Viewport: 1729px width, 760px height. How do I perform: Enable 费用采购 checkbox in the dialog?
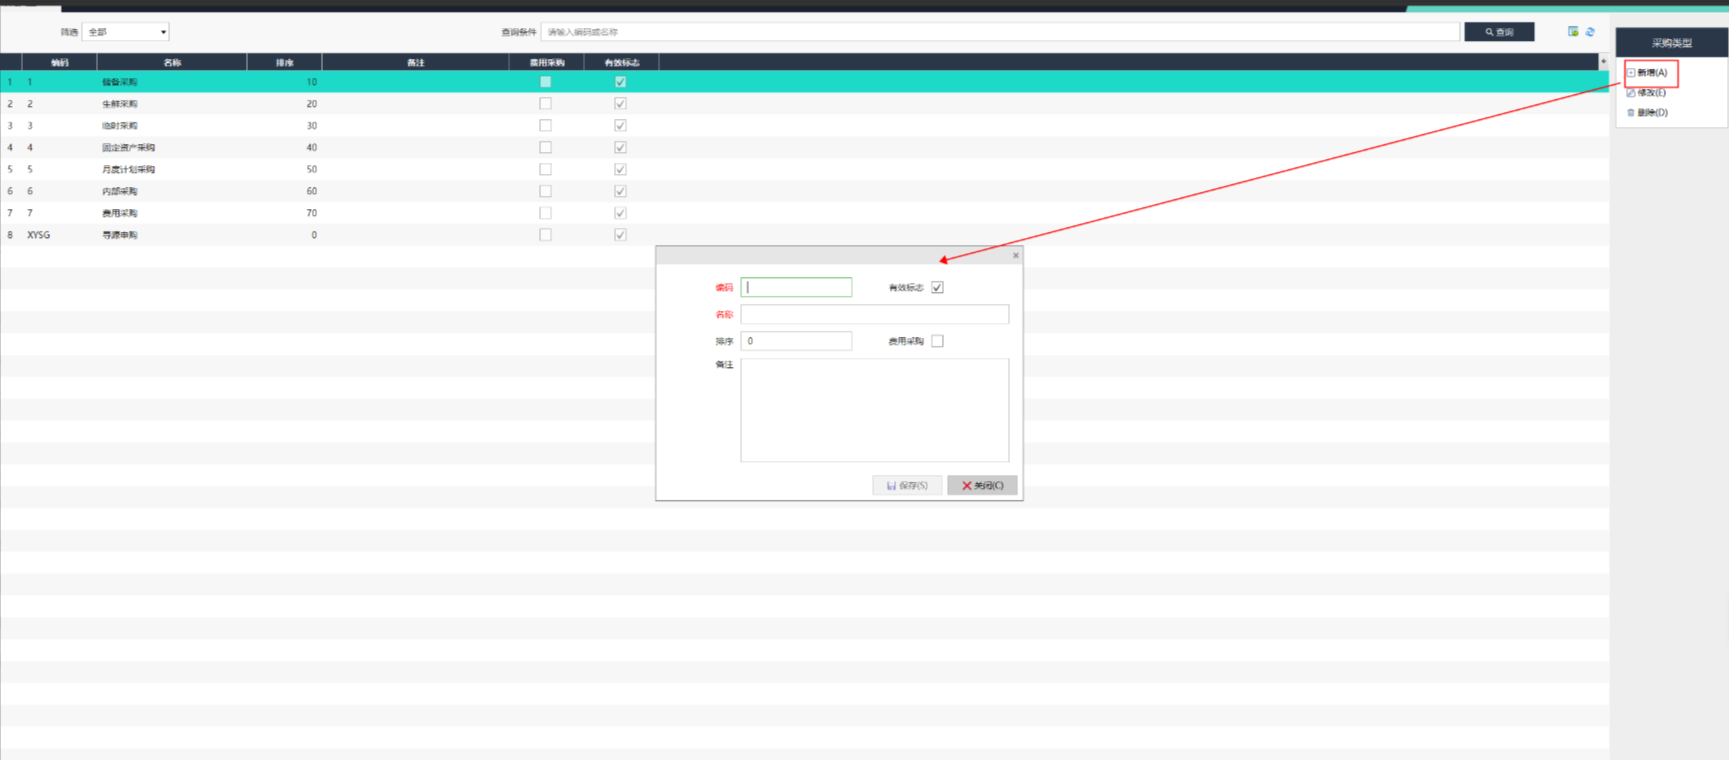click(x=937, y=341)
